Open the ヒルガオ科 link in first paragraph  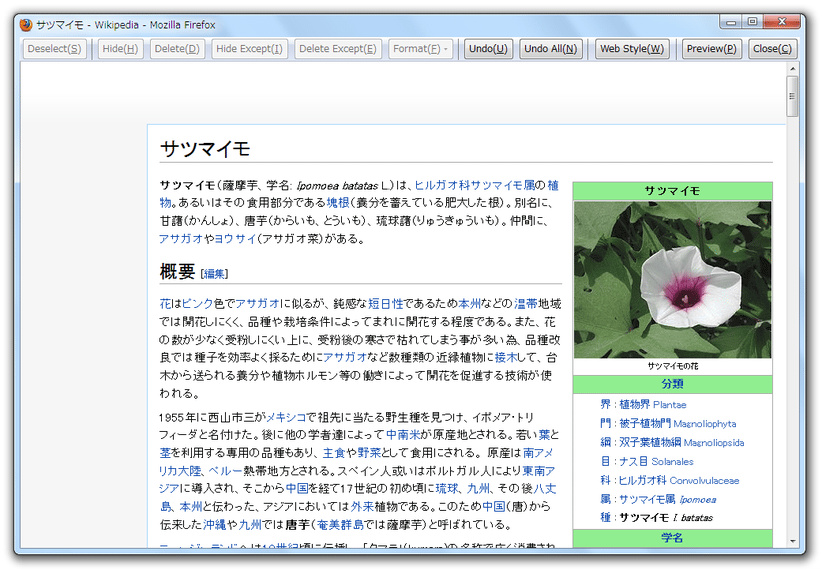(442, 185)
